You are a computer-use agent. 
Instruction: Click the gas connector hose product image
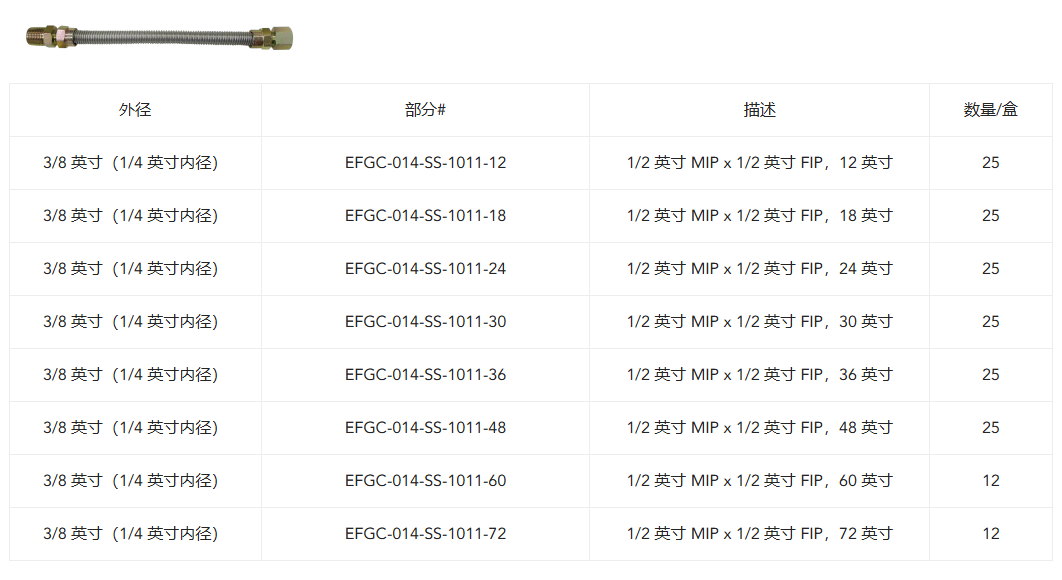pyautogui.click(x=159, y=37)
